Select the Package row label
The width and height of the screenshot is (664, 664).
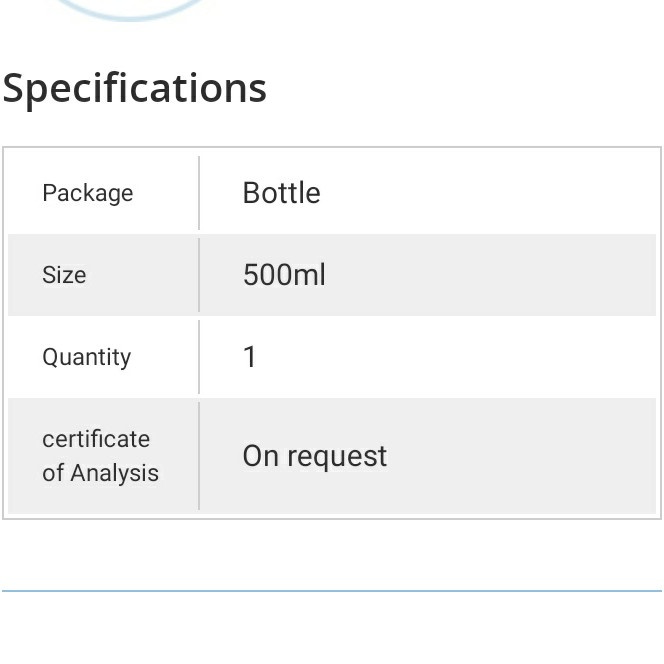(x=87, y=193)
